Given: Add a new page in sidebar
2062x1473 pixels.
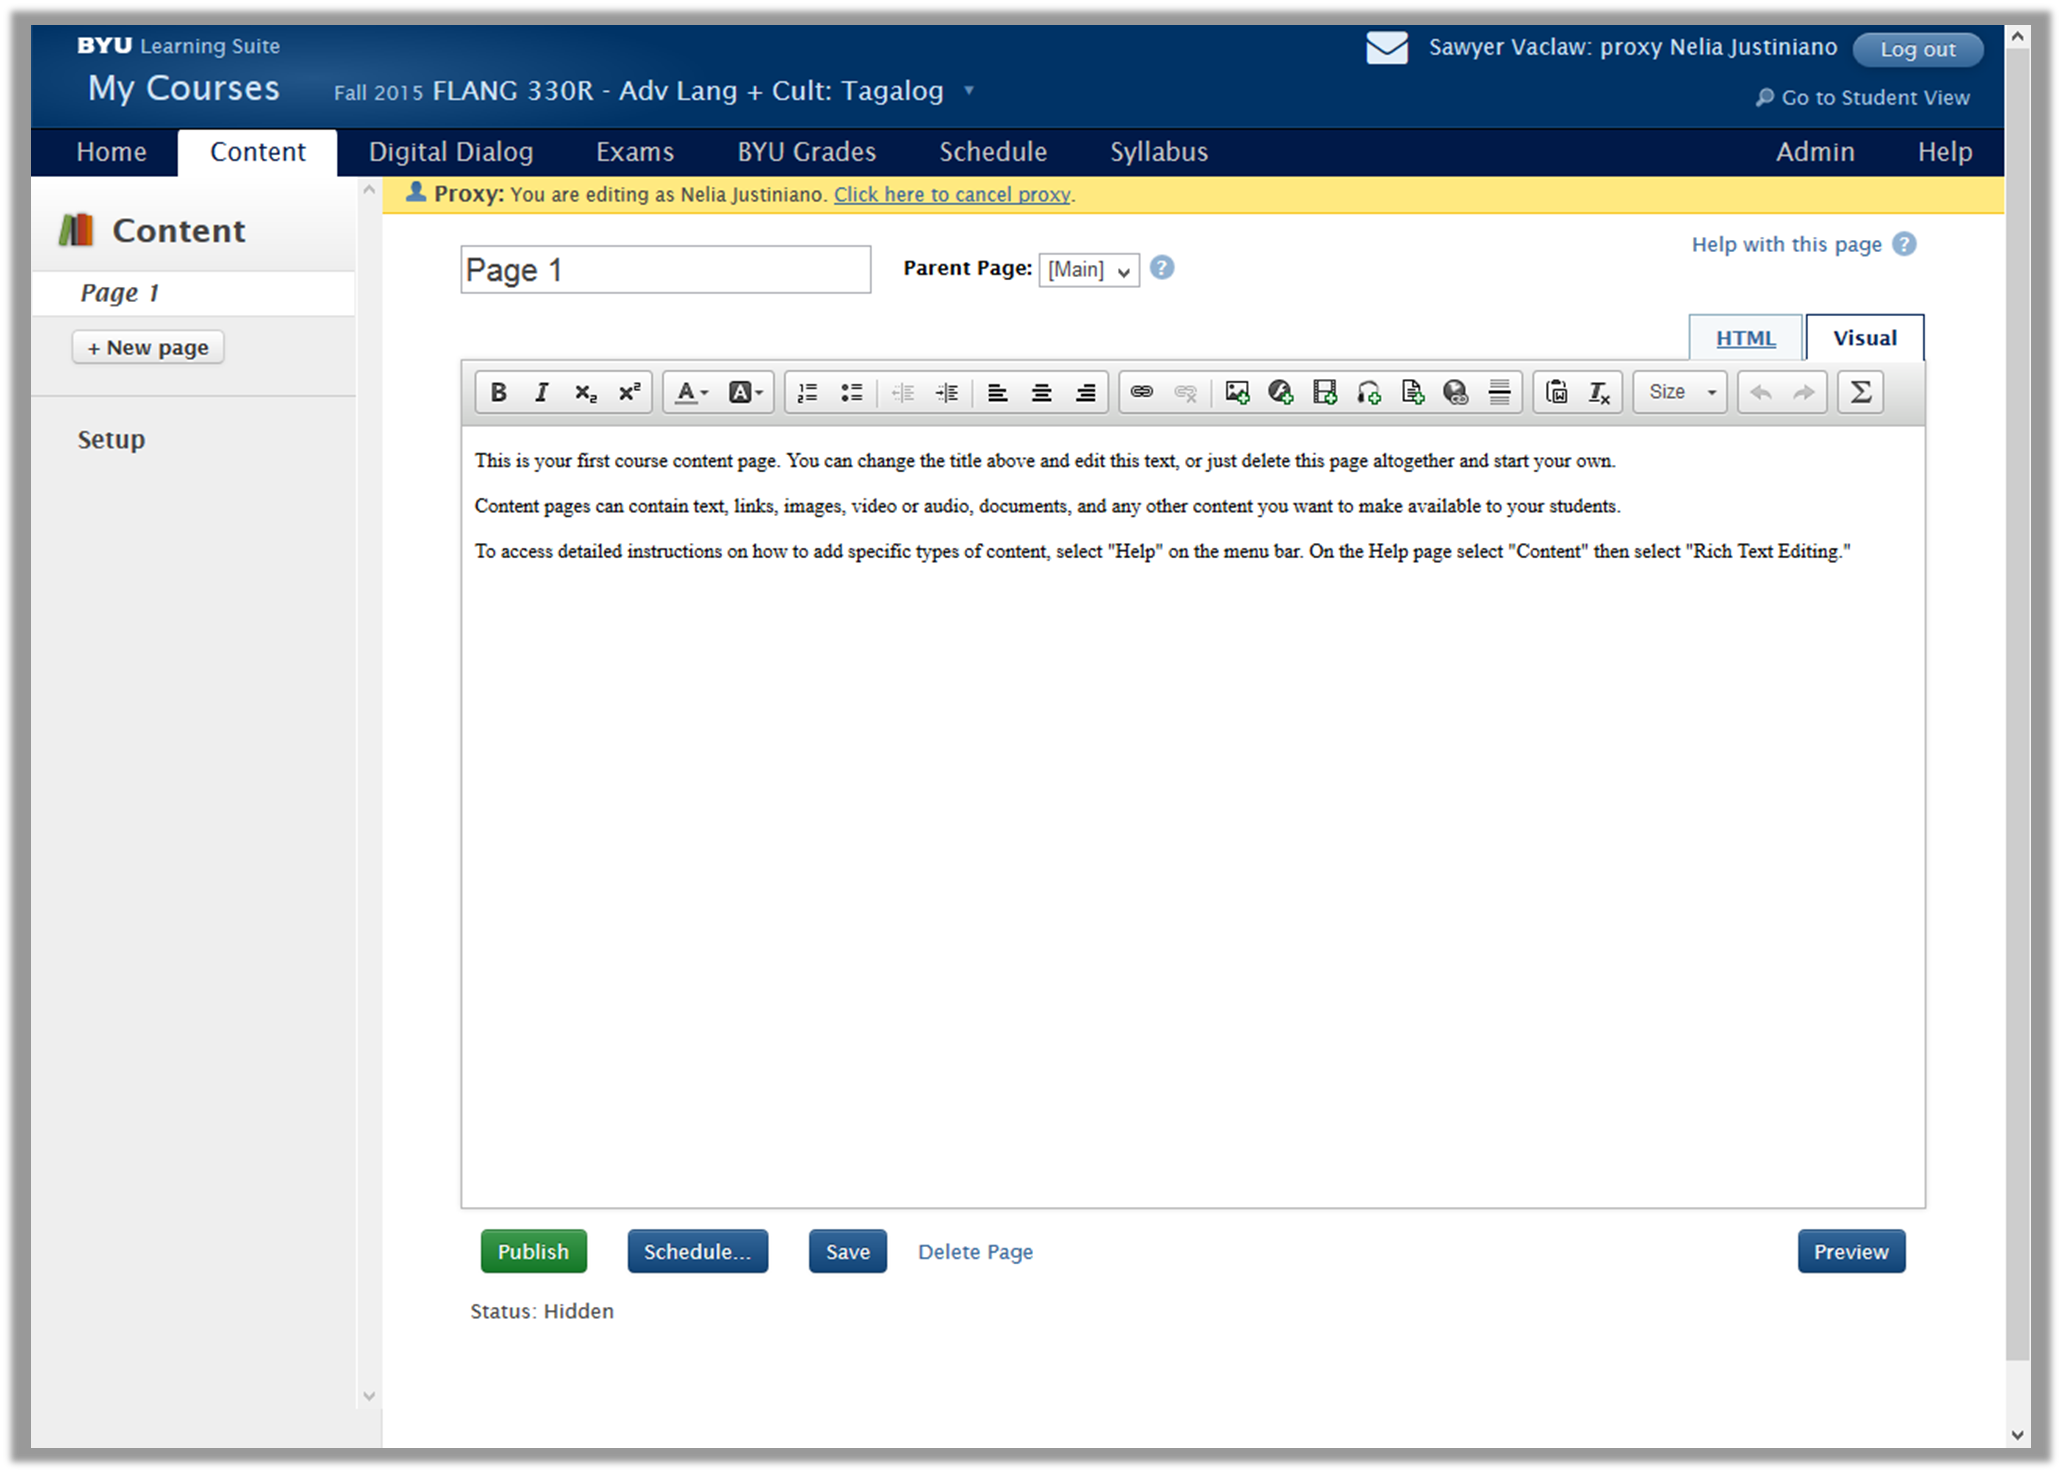Looking at the screenshot, I should tap(148, 347).
